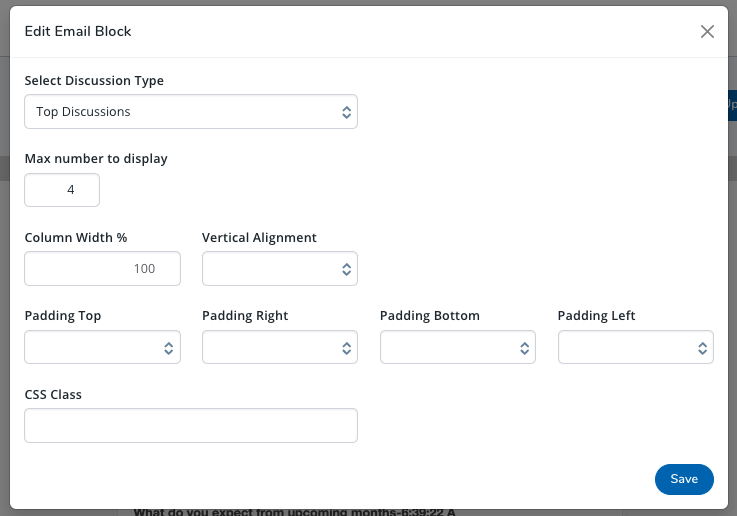This screenshot has width=737, height=516.
Task: Click the CSS Class label
Action: point(53,394)
